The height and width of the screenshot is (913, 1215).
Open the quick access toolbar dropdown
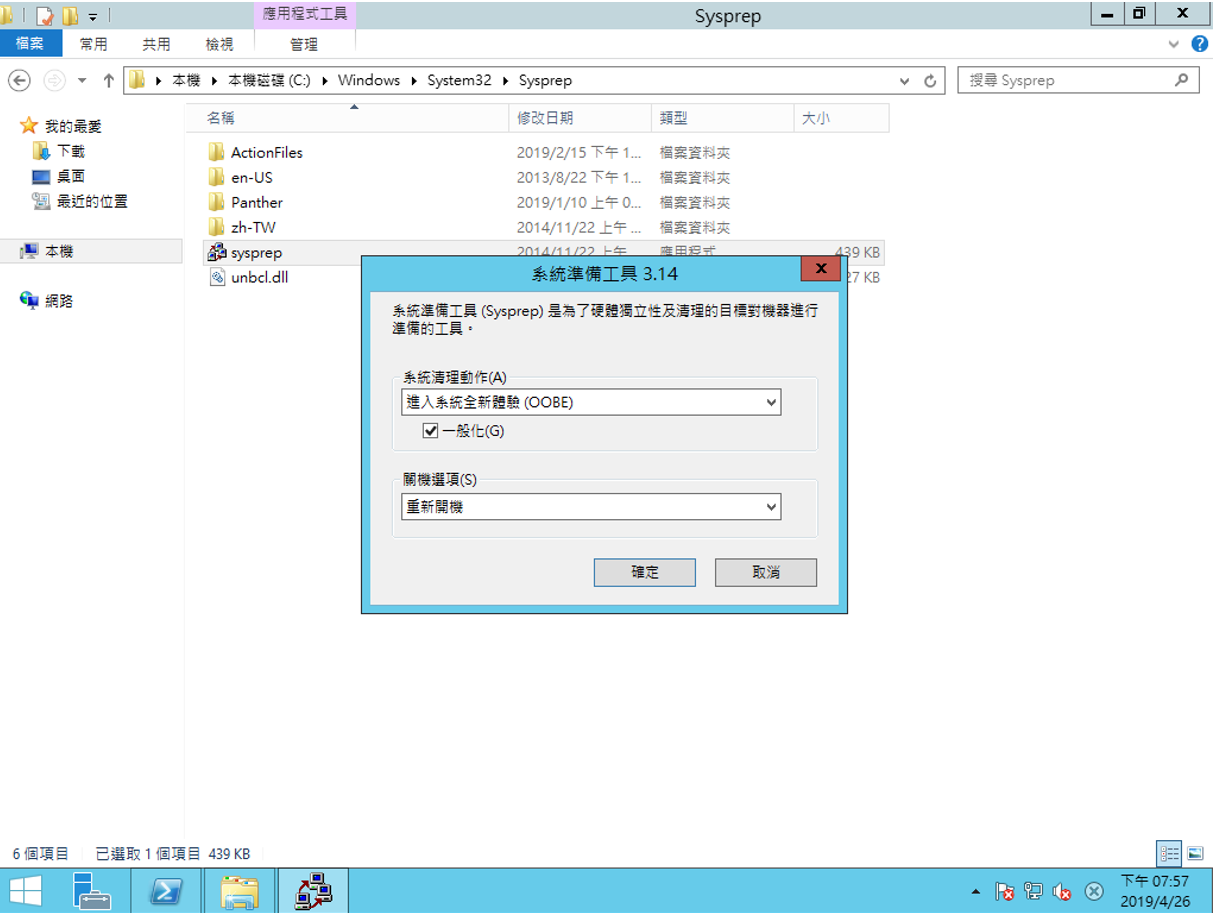pos(93,16)
